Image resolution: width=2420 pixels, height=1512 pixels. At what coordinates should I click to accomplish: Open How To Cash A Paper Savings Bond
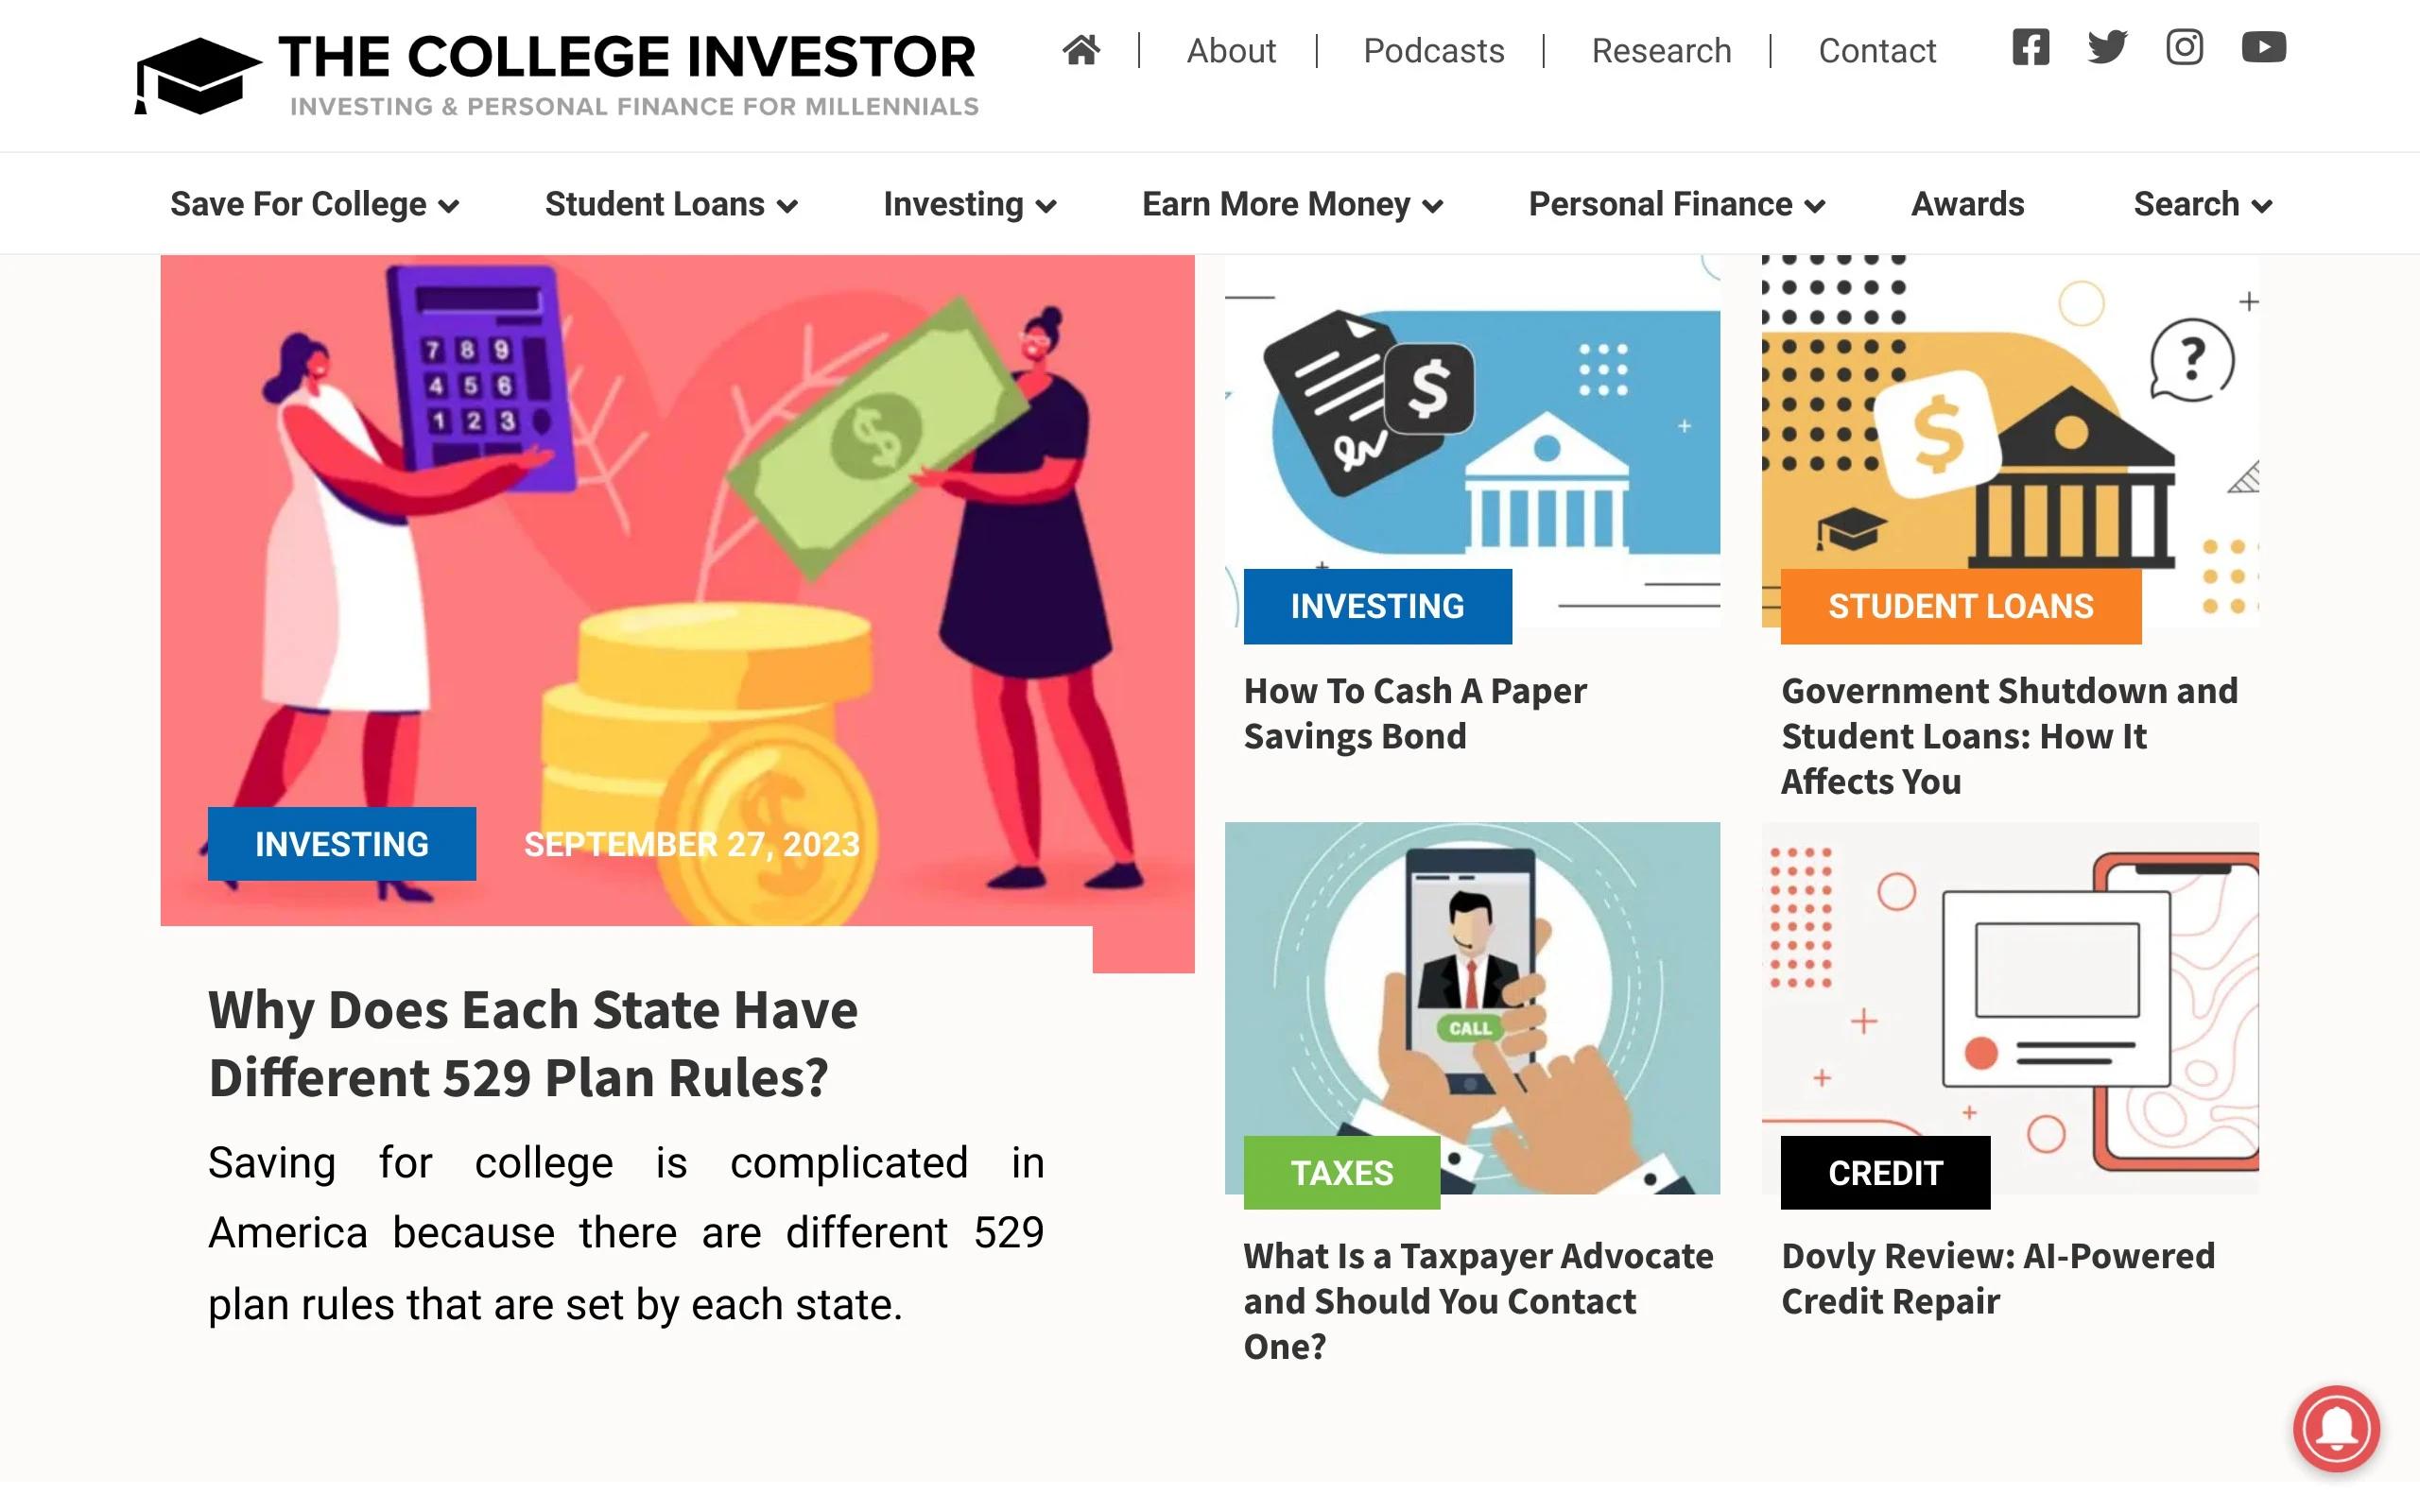pos(1414,713)
